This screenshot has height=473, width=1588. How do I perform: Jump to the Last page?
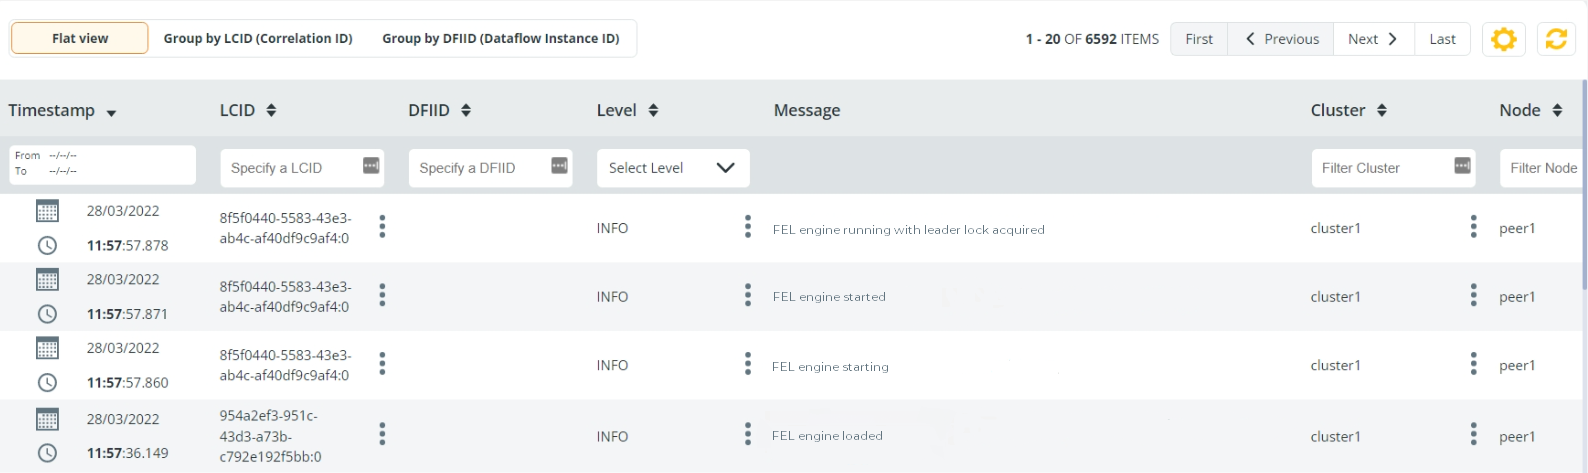pos(1442,39)
